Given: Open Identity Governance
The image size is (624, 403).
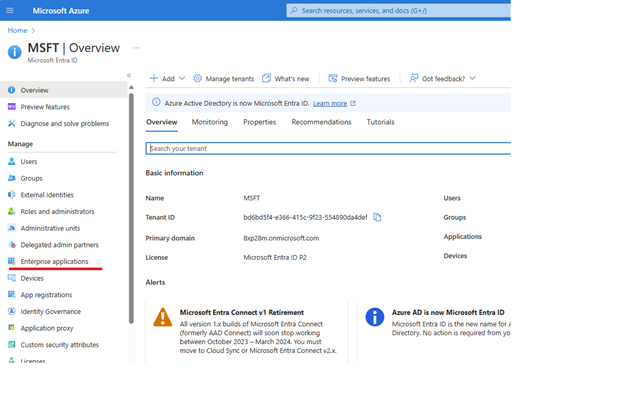Looking at the screenshot, I should pyautogui.click(x=51, y=311).
